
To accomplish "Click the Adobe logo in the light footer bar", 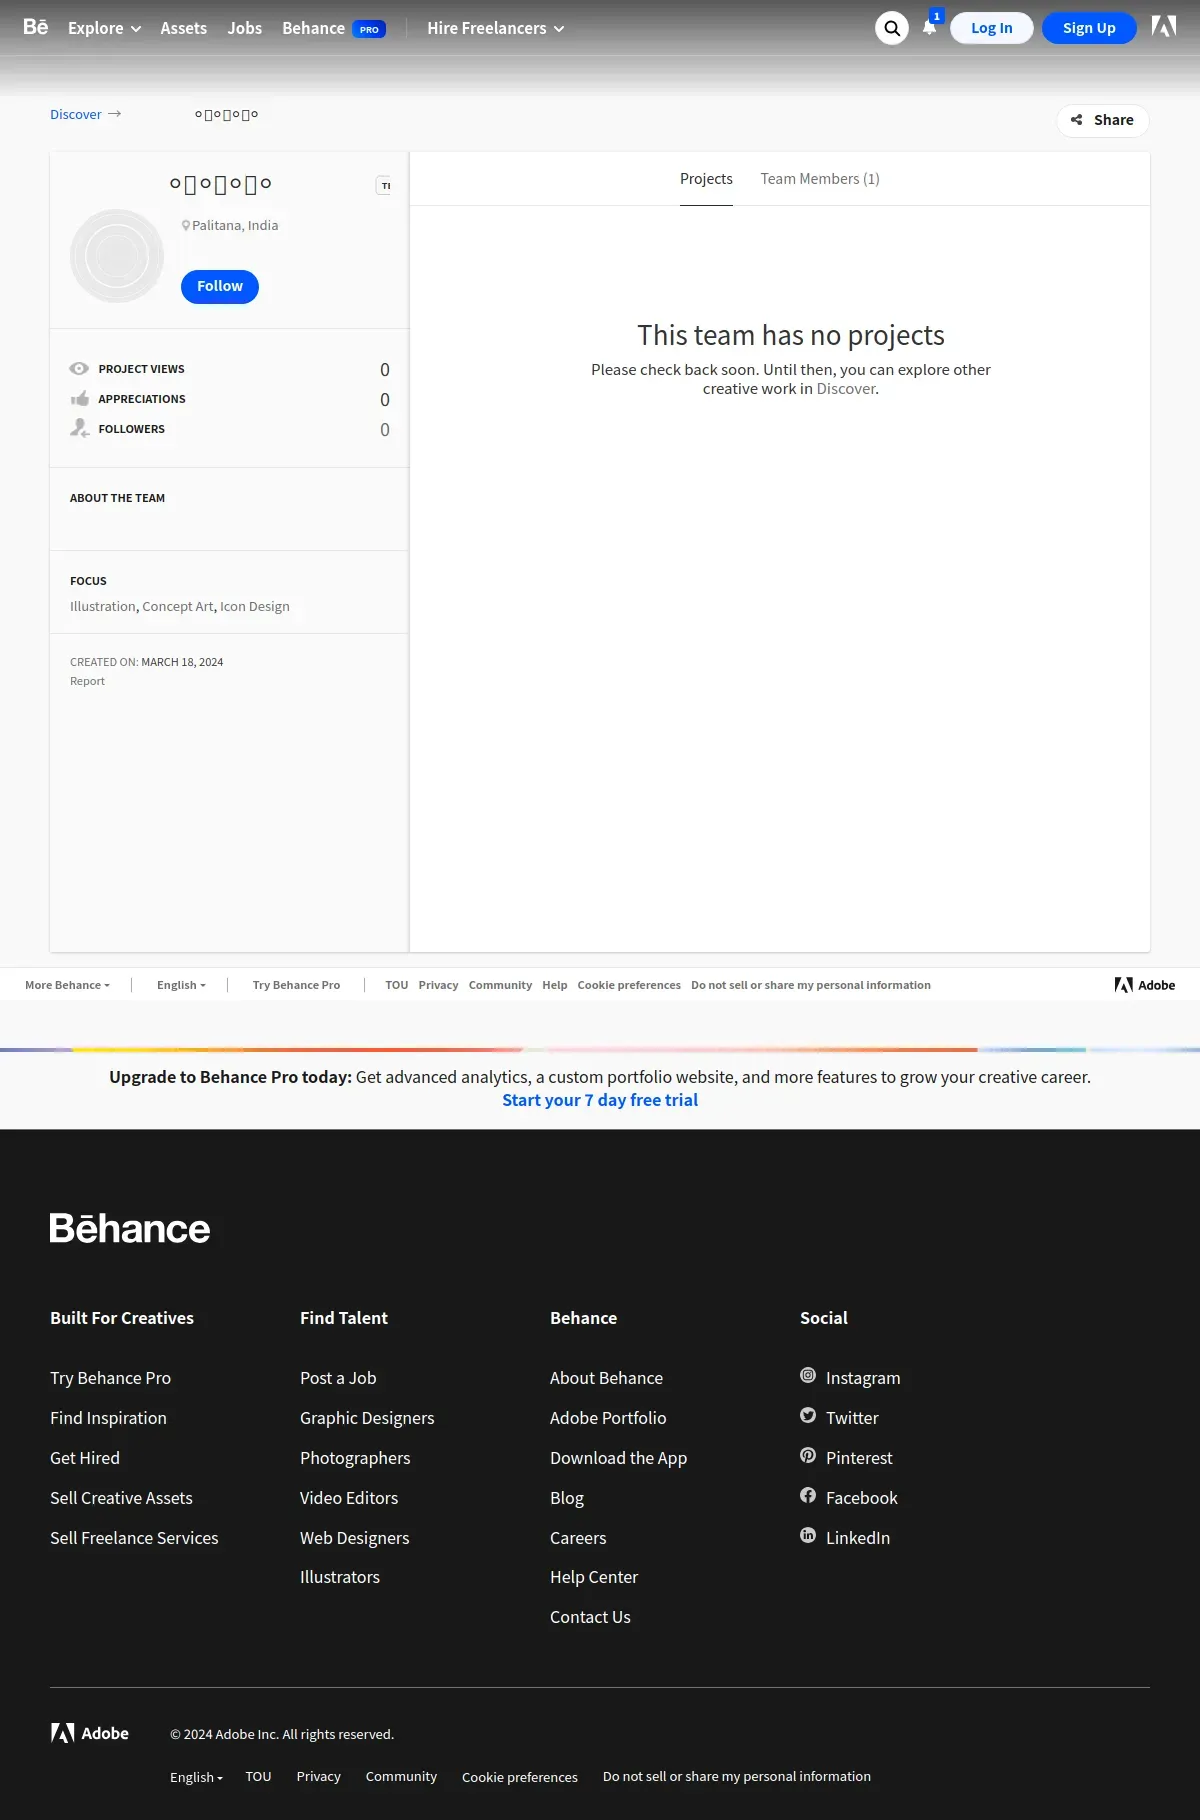I will coord(1145,985).
